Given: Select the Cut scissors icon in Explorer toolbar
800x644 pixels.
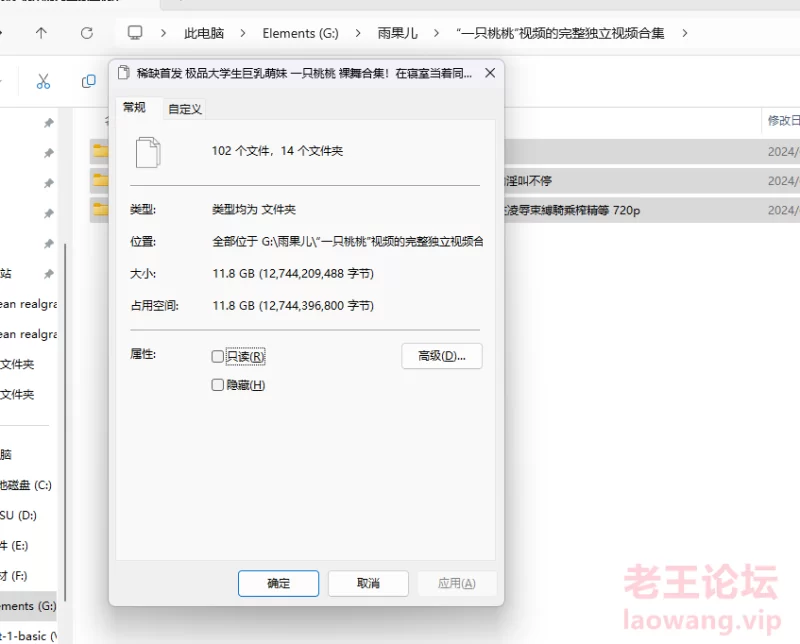Looking at the screenshot, I should (43, 81).
